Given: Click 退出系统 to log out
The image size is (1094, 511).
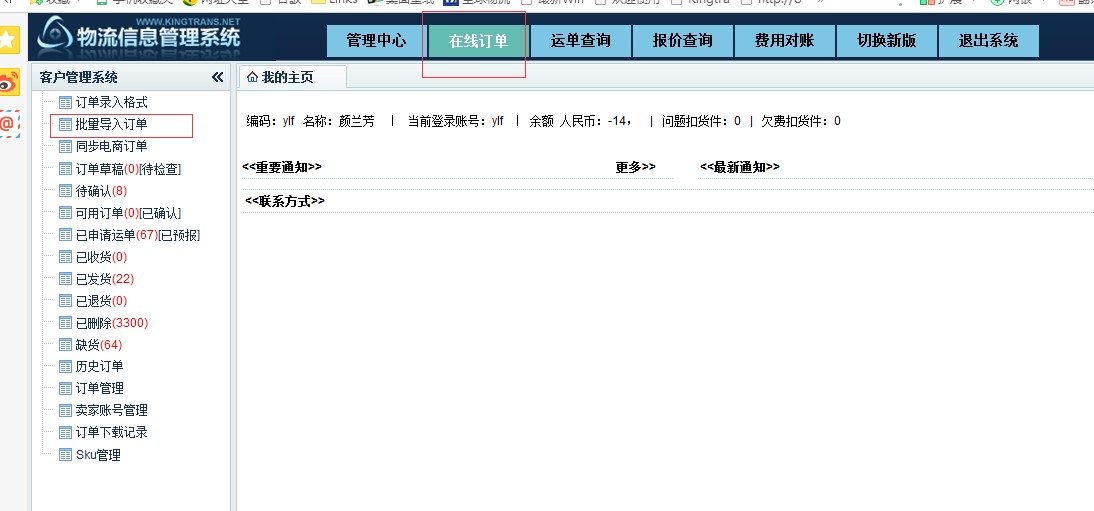Looking at the screenshot, I should 988,41.
